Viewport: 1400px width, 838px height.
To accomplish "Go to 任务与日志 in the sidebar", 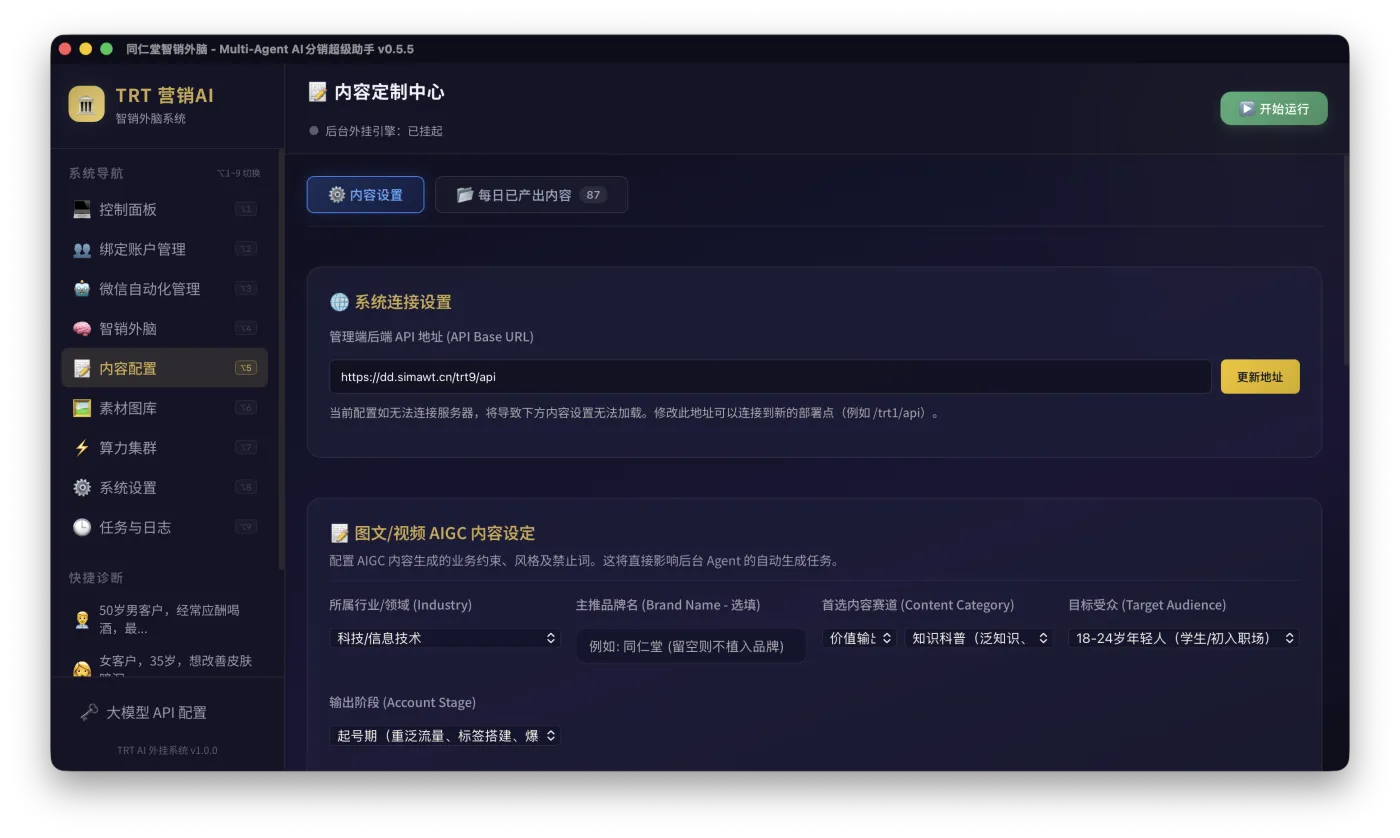I will 165,527.
